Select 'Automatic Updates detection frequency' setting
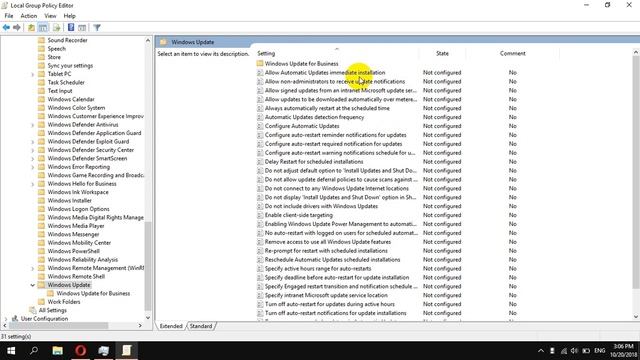 314,117
